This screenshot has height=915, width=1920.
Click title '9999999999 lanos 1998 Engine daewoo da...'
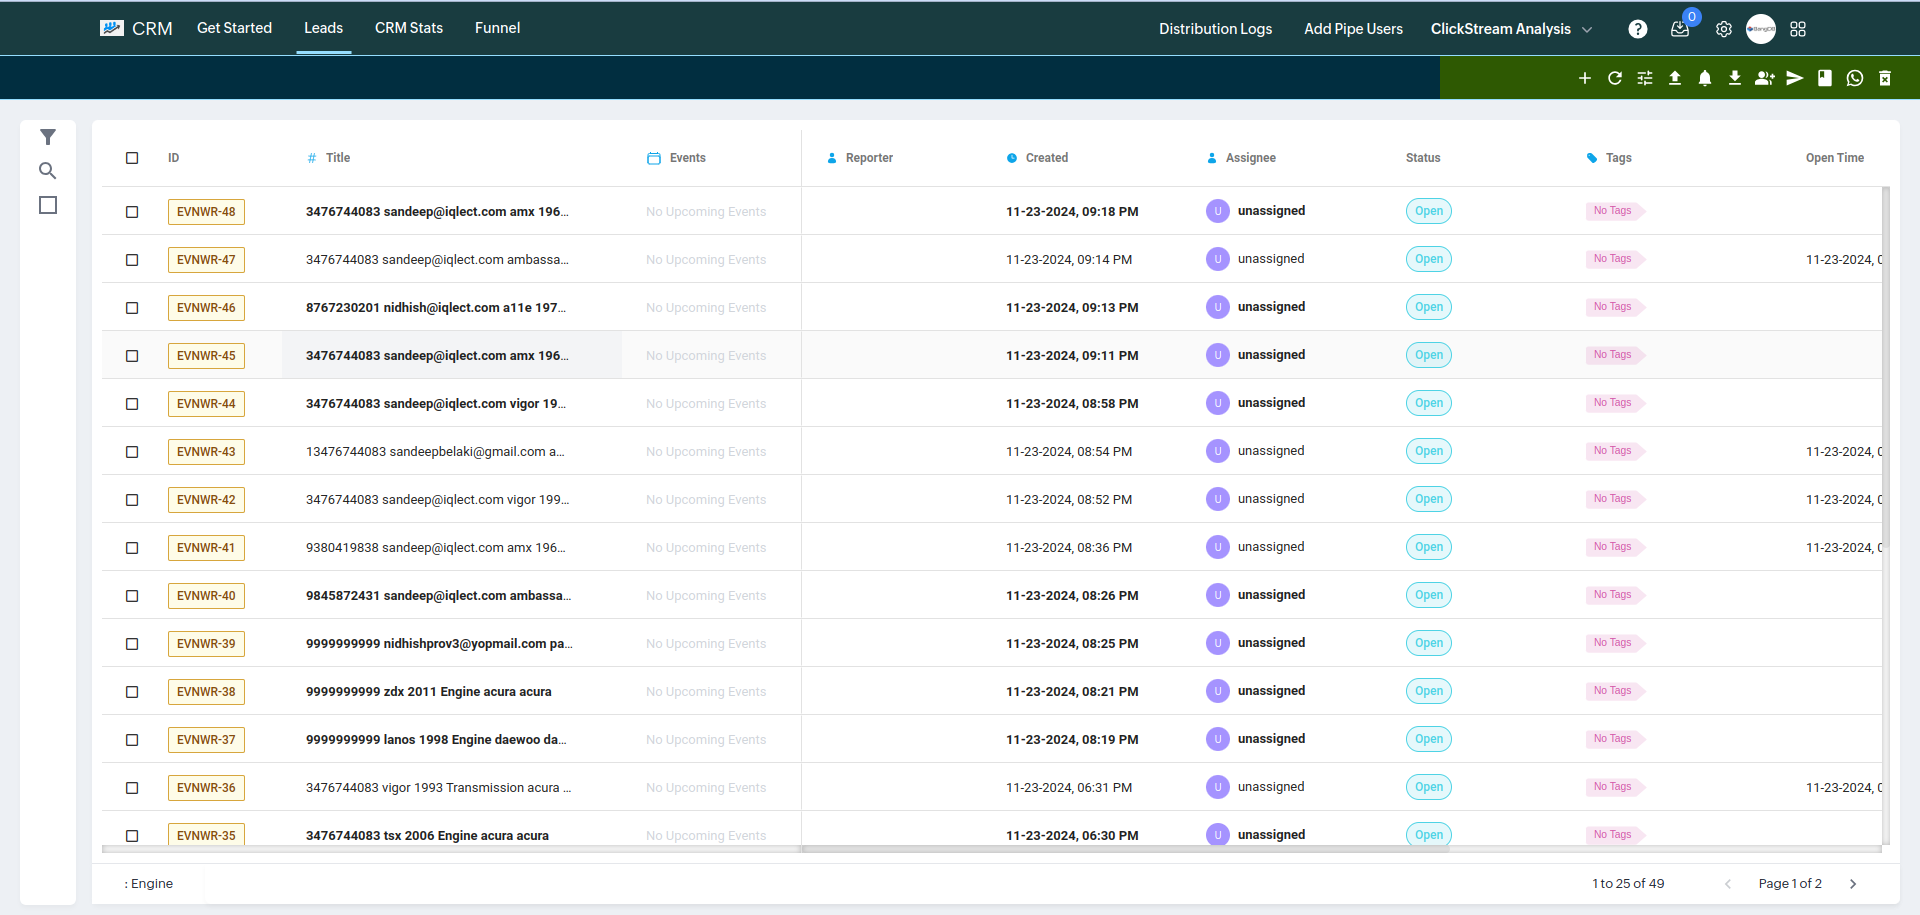[x=436, y=740]
